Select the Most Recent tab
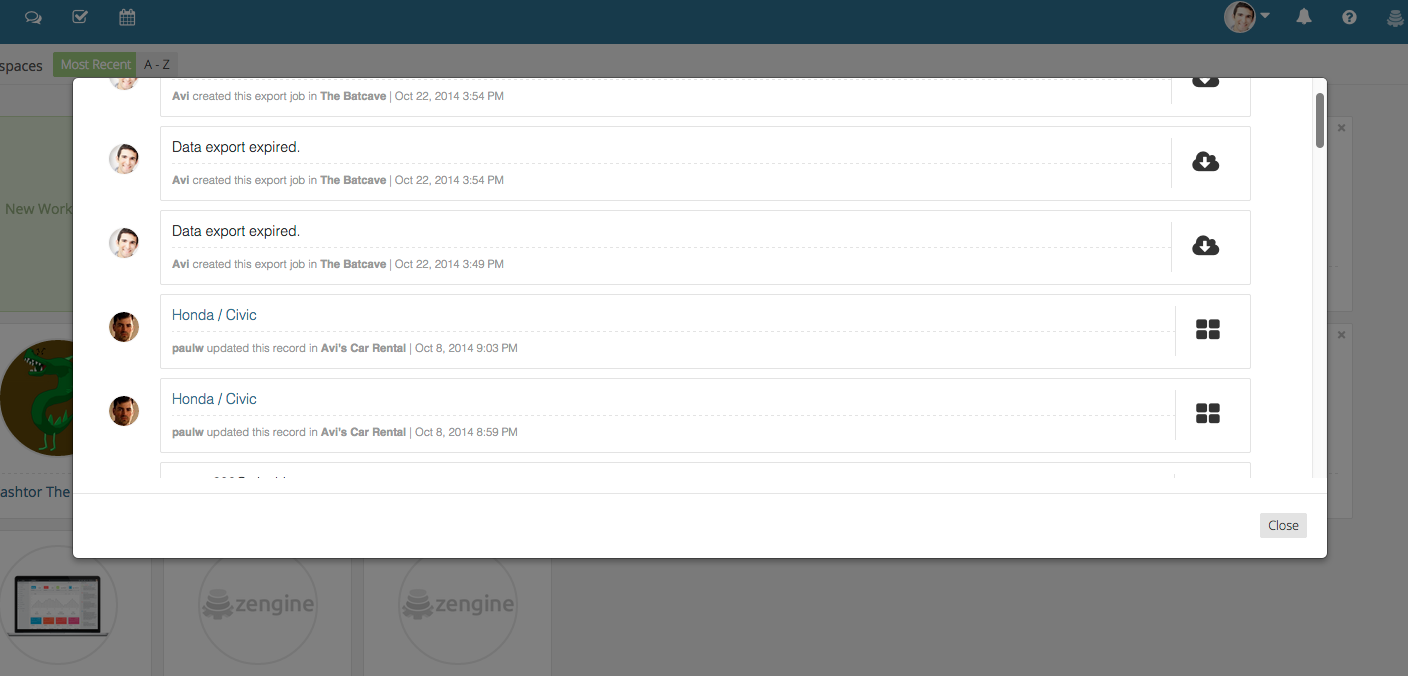 pos(95,63)
